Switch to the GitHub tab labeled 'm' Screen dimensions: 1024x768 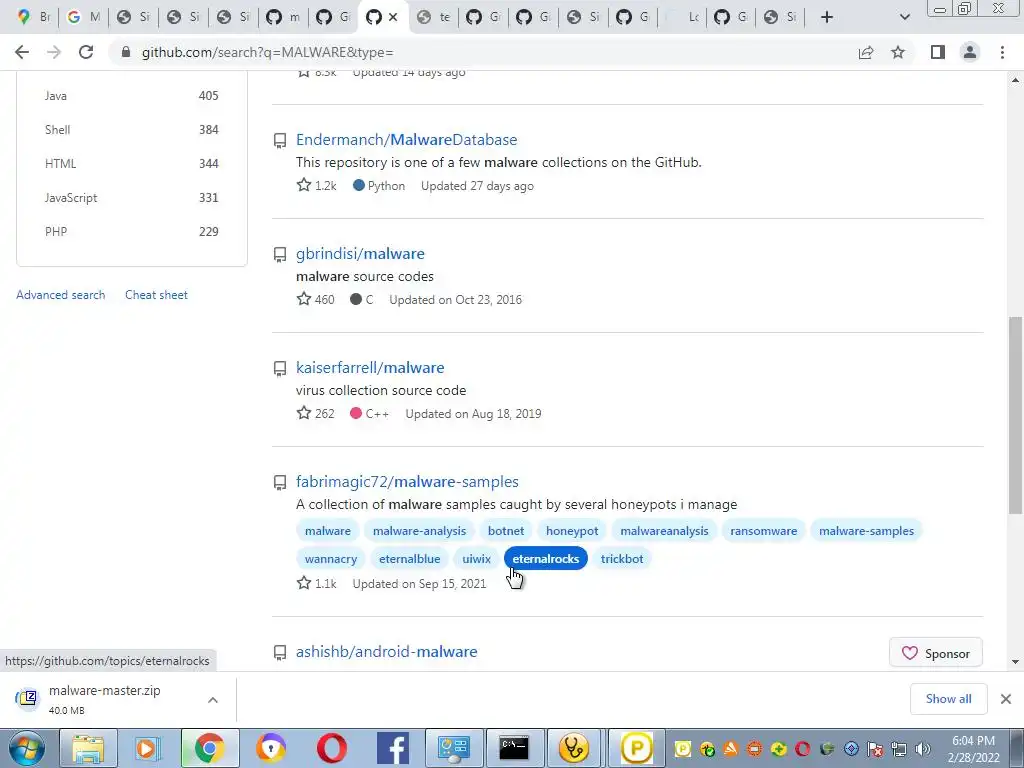tap(284, 17)
